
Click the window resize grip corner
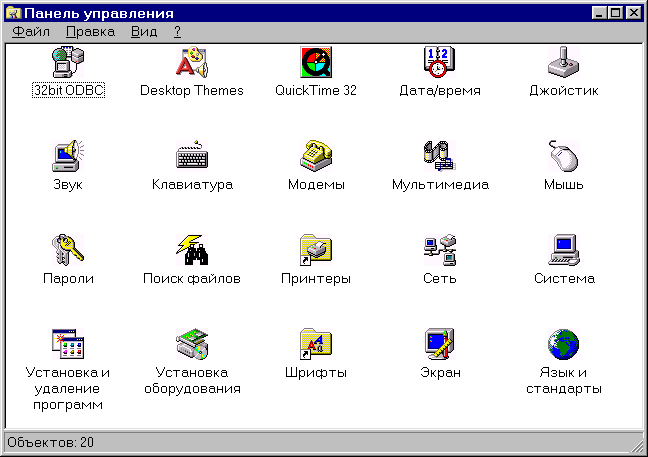point(637,446)
